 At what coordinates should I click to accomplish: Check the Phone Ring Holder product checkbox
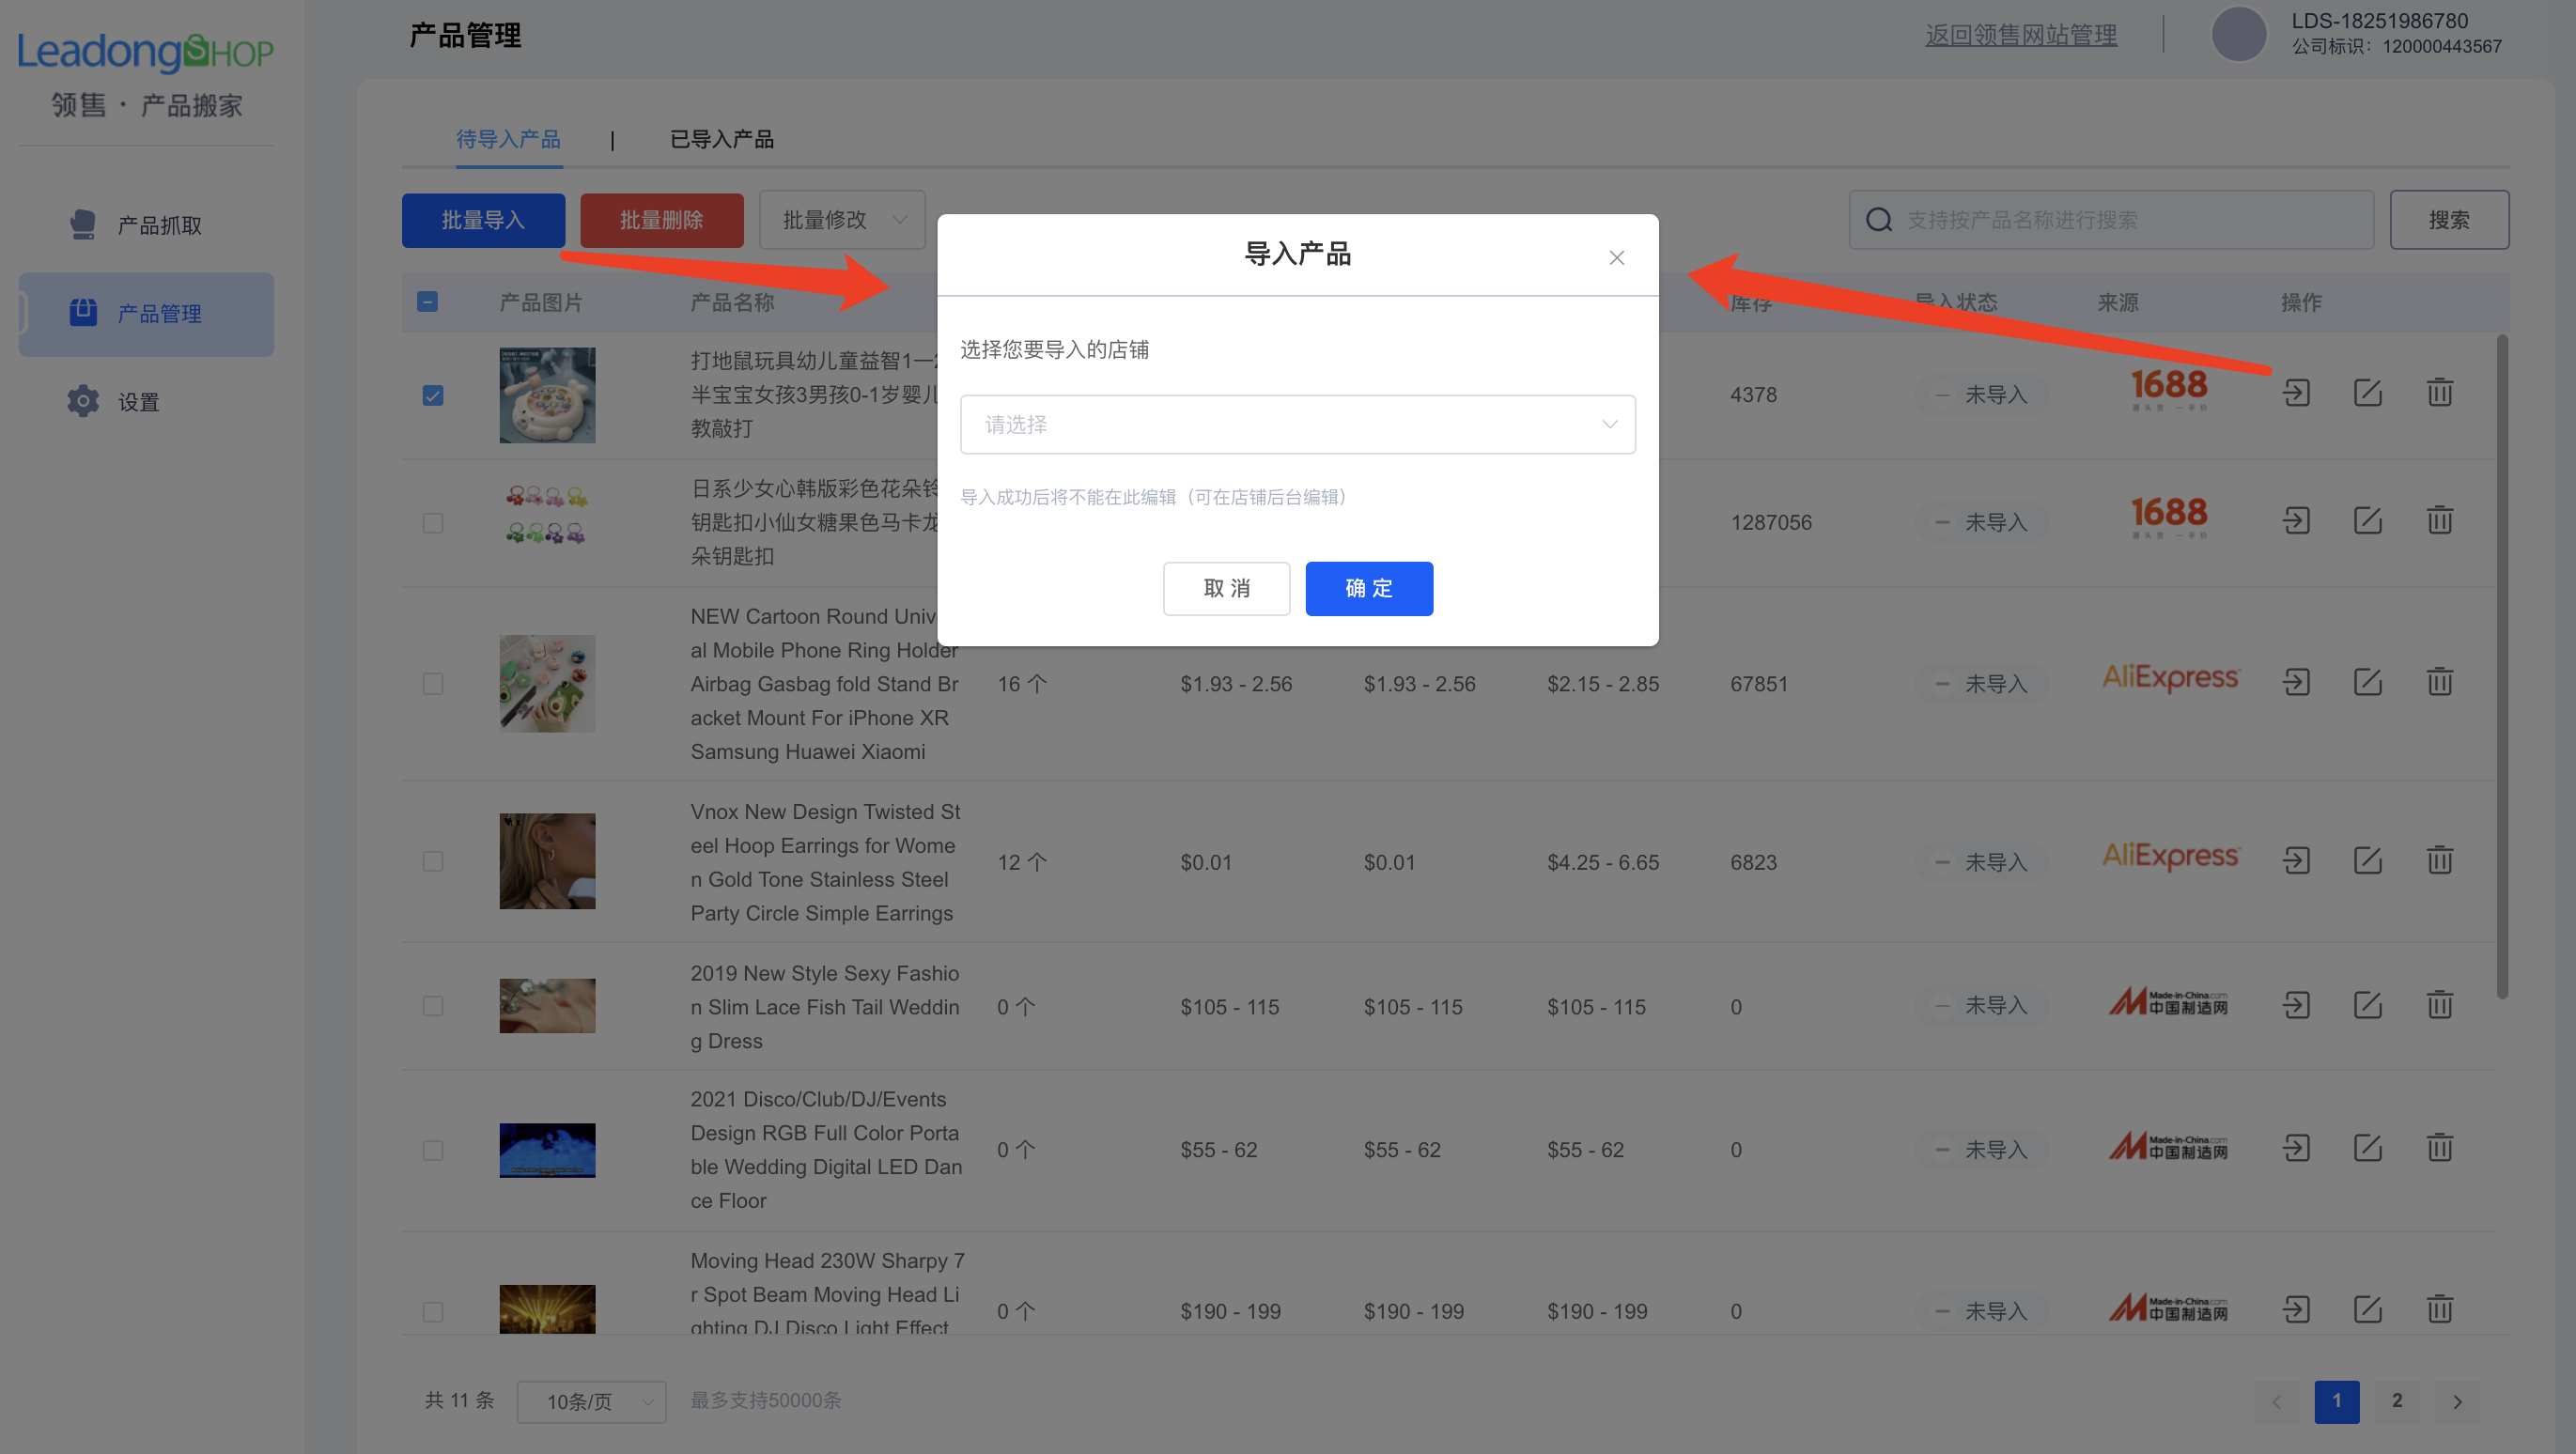click(432, 684)
